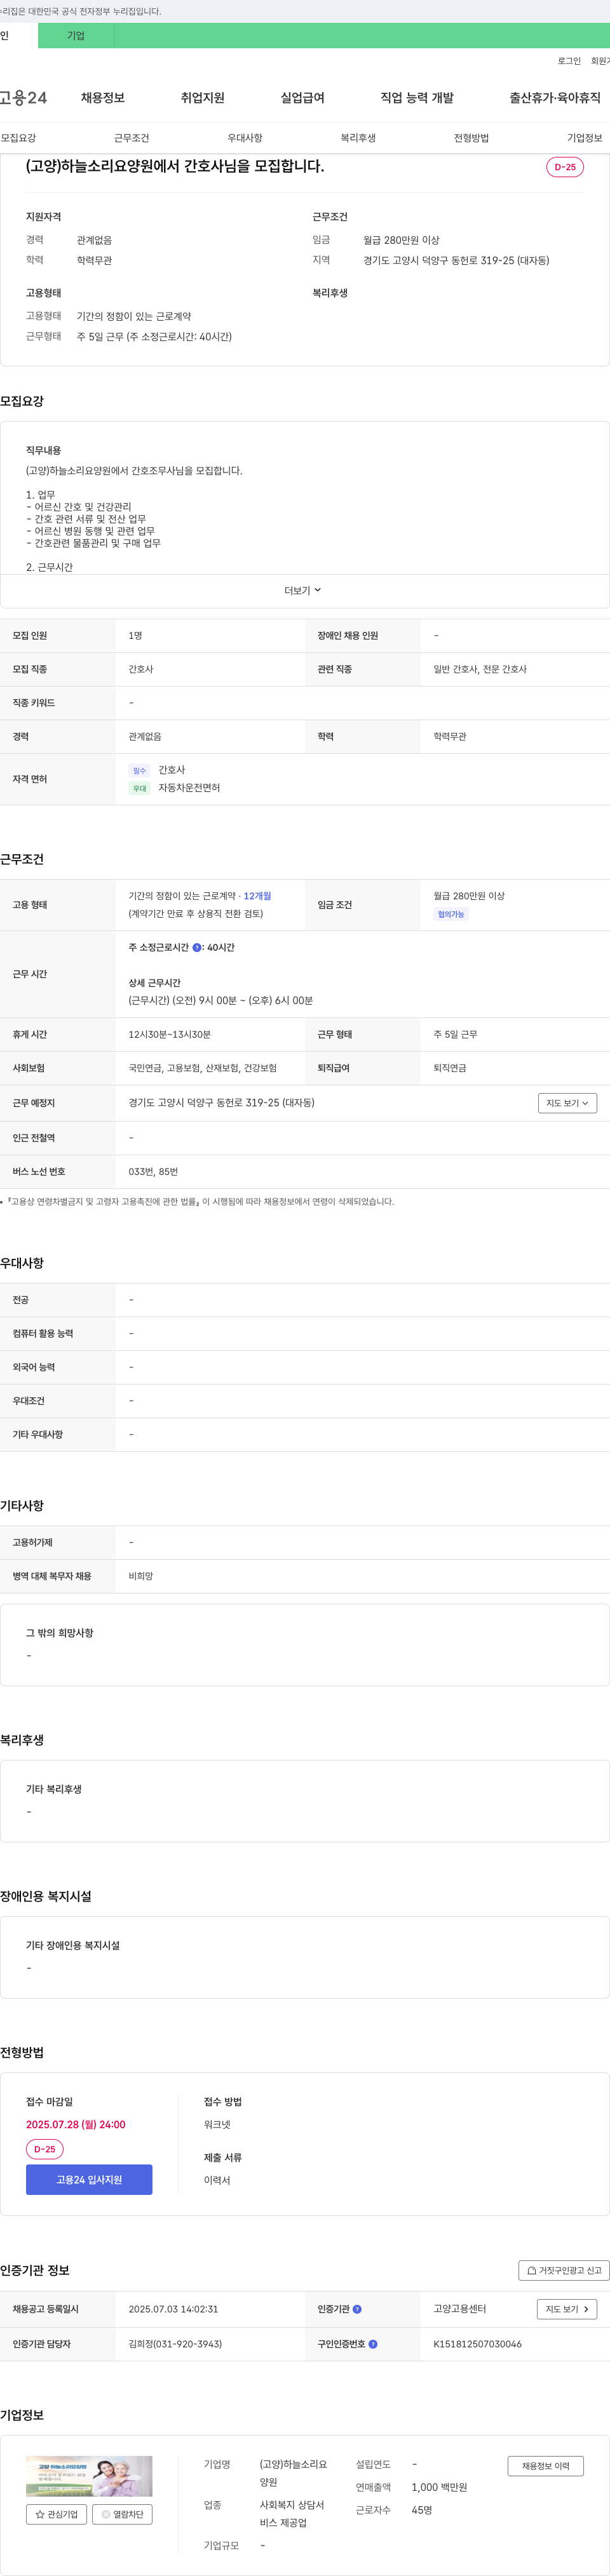This screenshot has height=2576, width=610.
Task: Report via 거짓구인광고 신고 button
Action: click(564, 2270)
